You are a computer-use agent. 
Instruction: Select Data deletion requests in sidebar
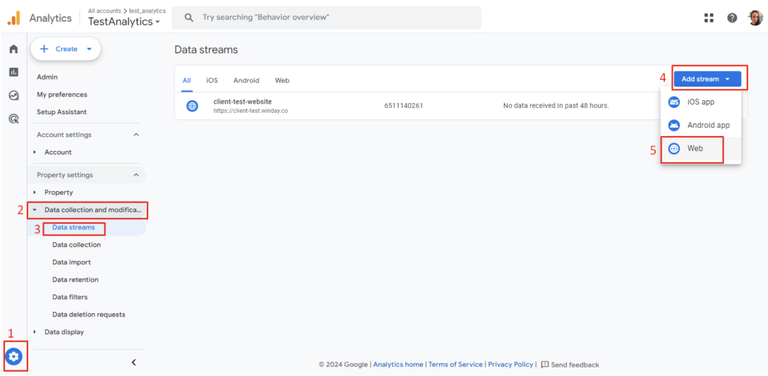89,315
